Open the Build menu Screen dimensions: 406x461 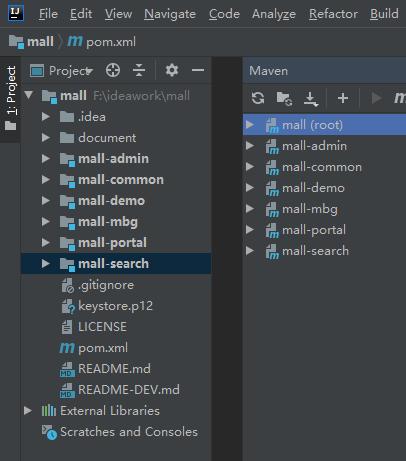[384, 14]
